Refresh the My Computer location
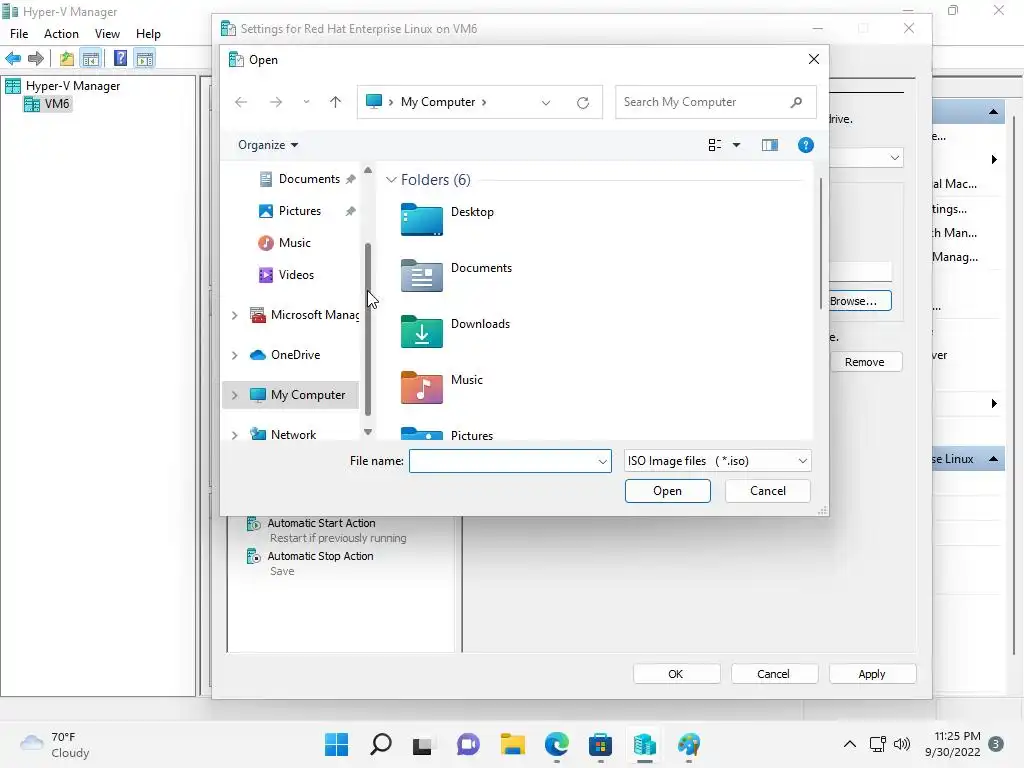 pos(583,103)
